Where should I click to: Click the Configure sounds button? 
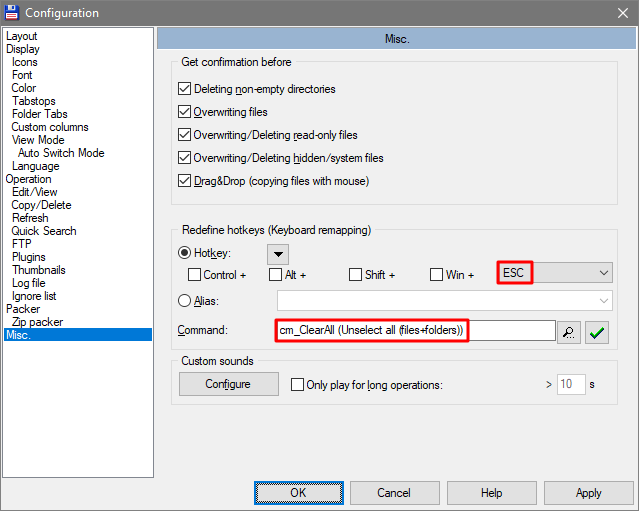229,384
